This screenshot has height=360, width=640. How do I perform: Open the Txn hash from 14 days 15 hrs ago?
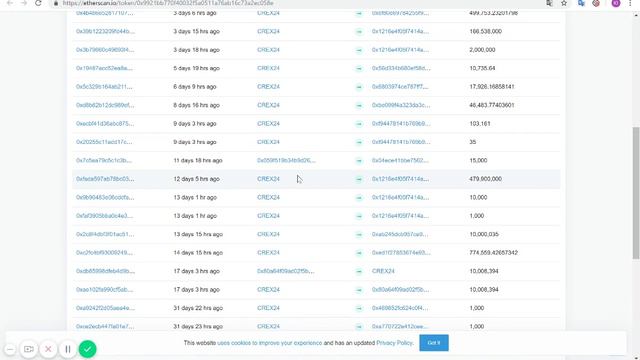tap(104, 253)
